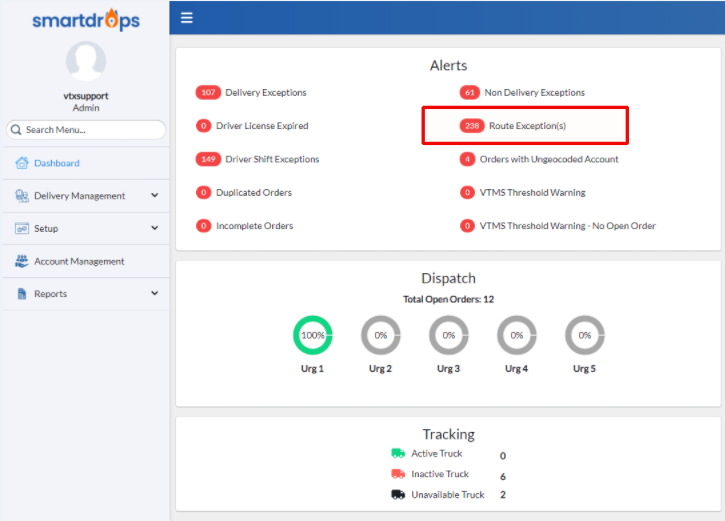The height and width of the screenshot is (521, 725).
Task: Click the Reports document icon
Action: [x=21, y=294]
